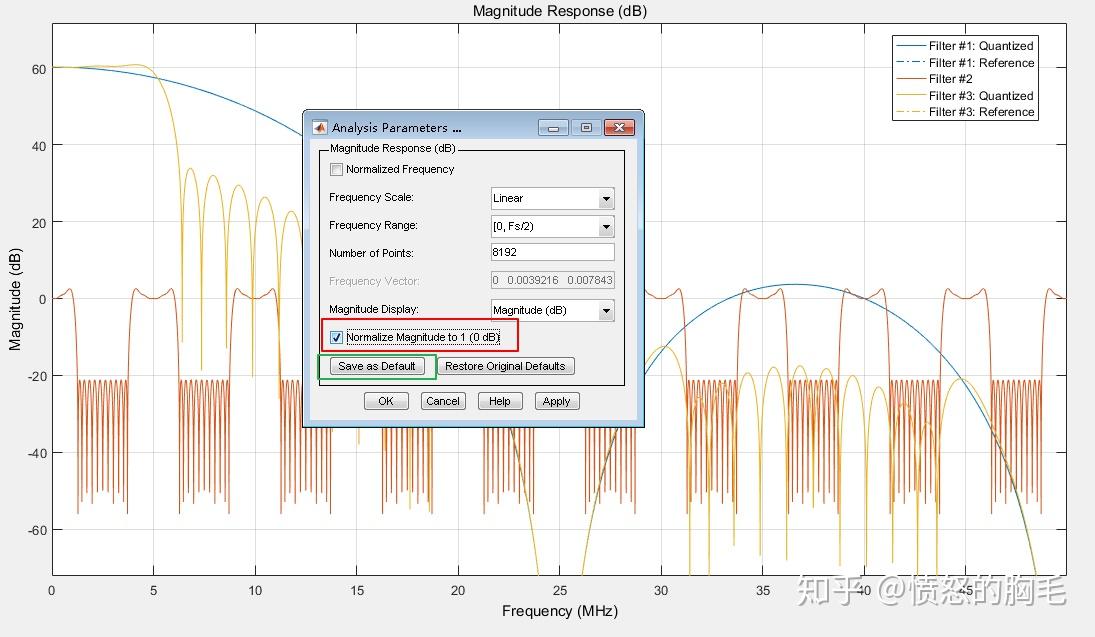1095x637 pixels.
Task: Click the MATLAB icon in dialog title bar
Action: [319, 127]
